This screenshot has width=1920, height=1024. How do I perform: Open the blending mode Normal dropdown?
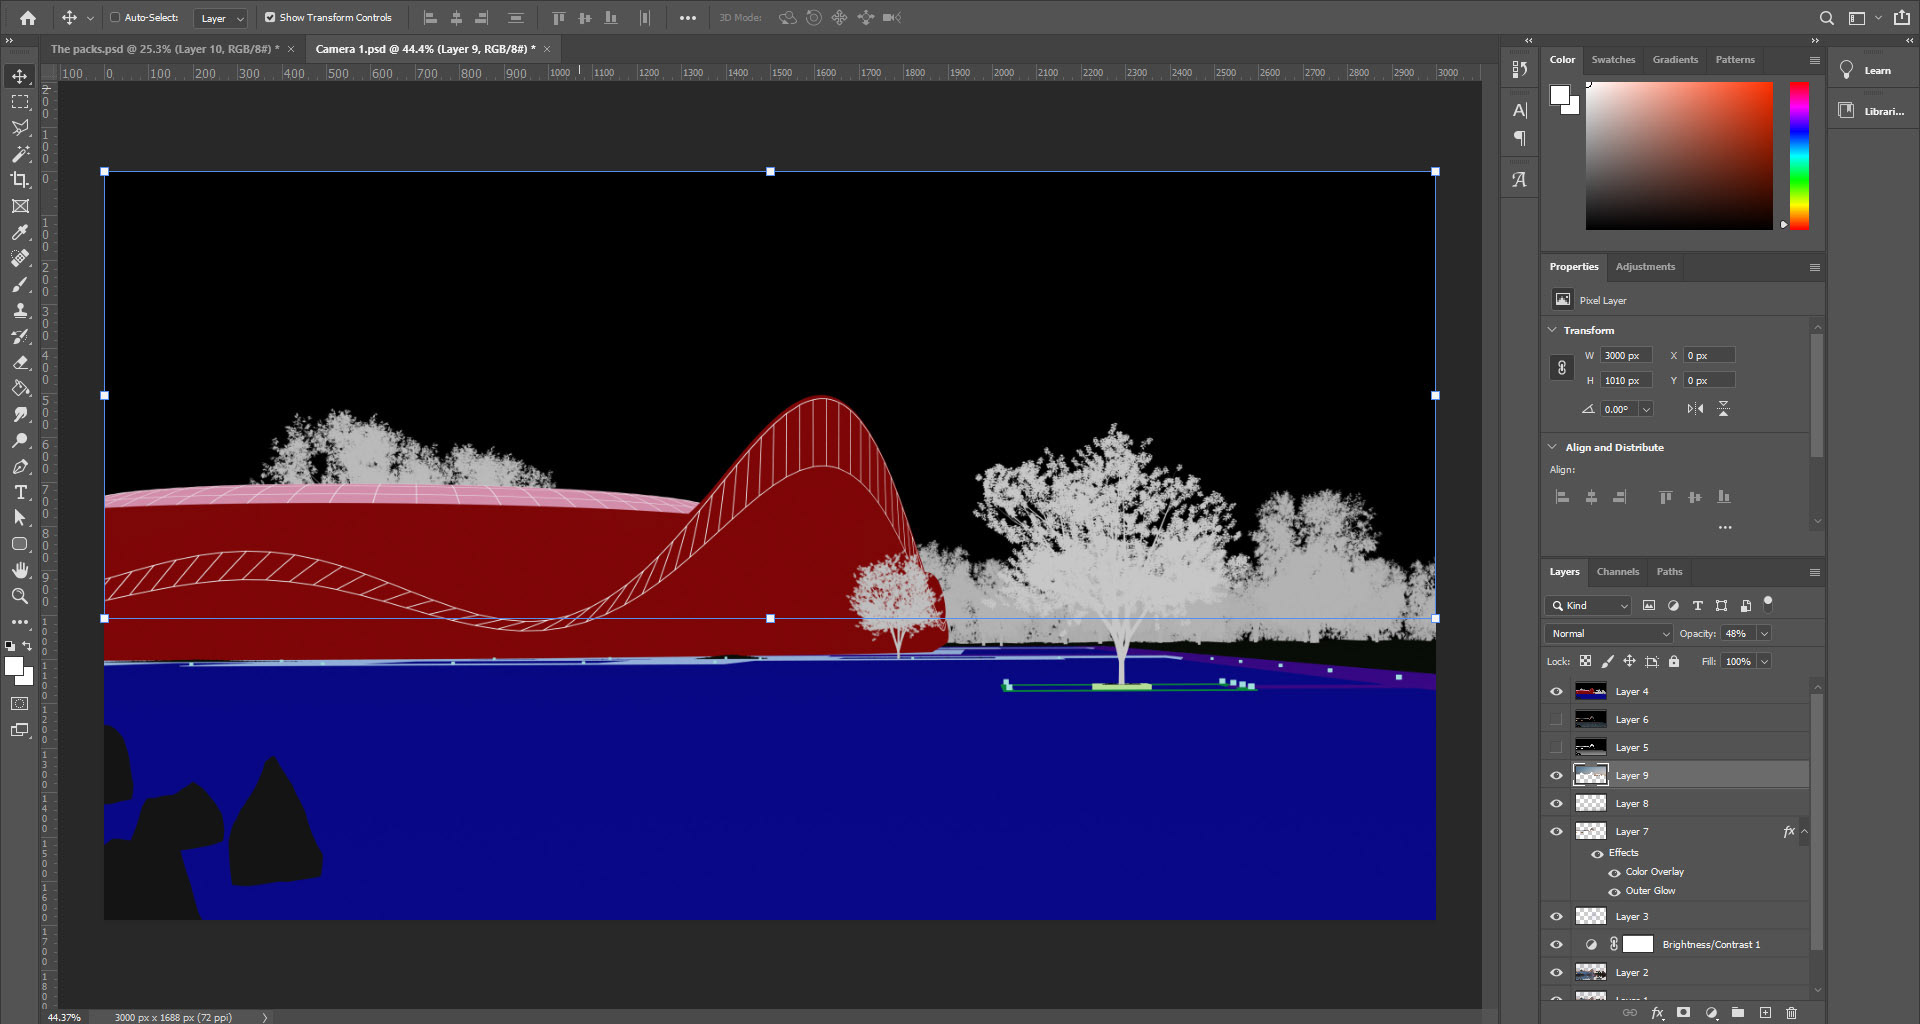click(x=1610, y=633)
